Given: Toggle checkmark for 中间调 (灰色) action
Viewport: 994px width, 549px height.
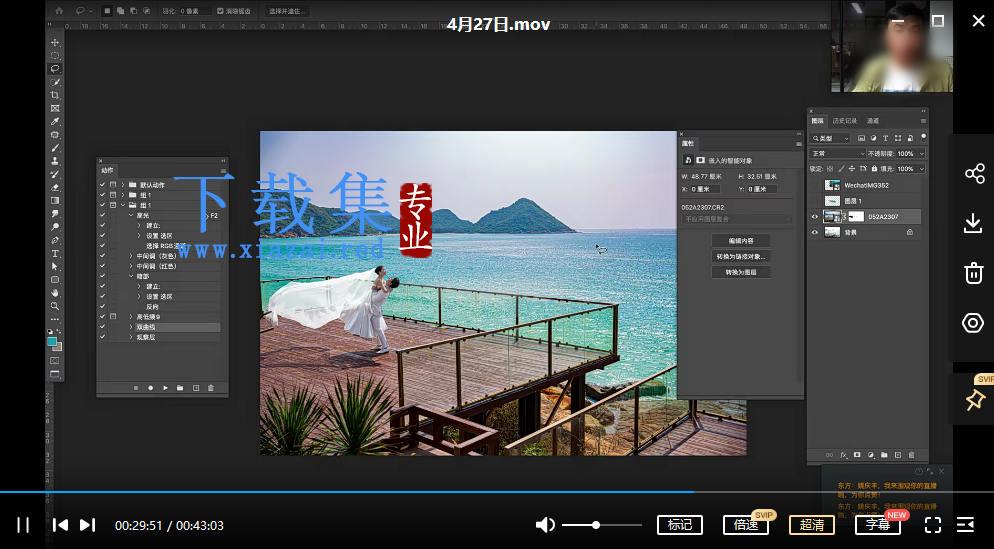Looking at the screenshot, I should tap(102, 256).
